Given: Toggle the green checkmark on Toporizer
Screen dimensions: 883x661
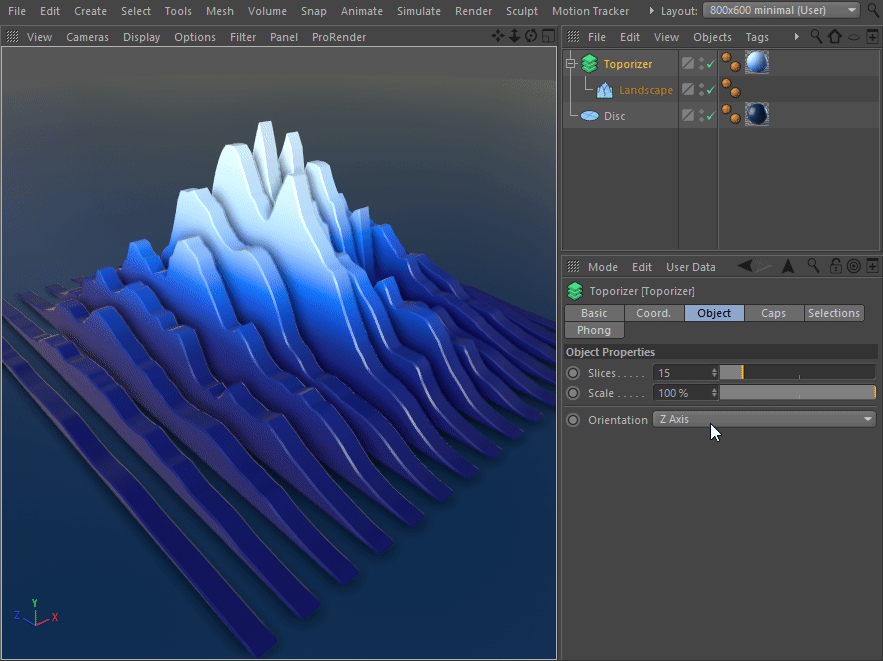Looking at the screenshot, I should 709,62.
